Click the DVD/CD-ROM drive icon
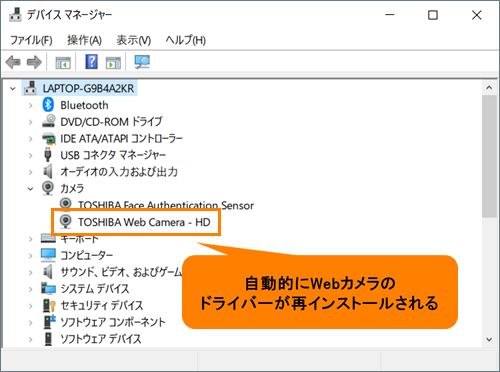 (49, 121)
